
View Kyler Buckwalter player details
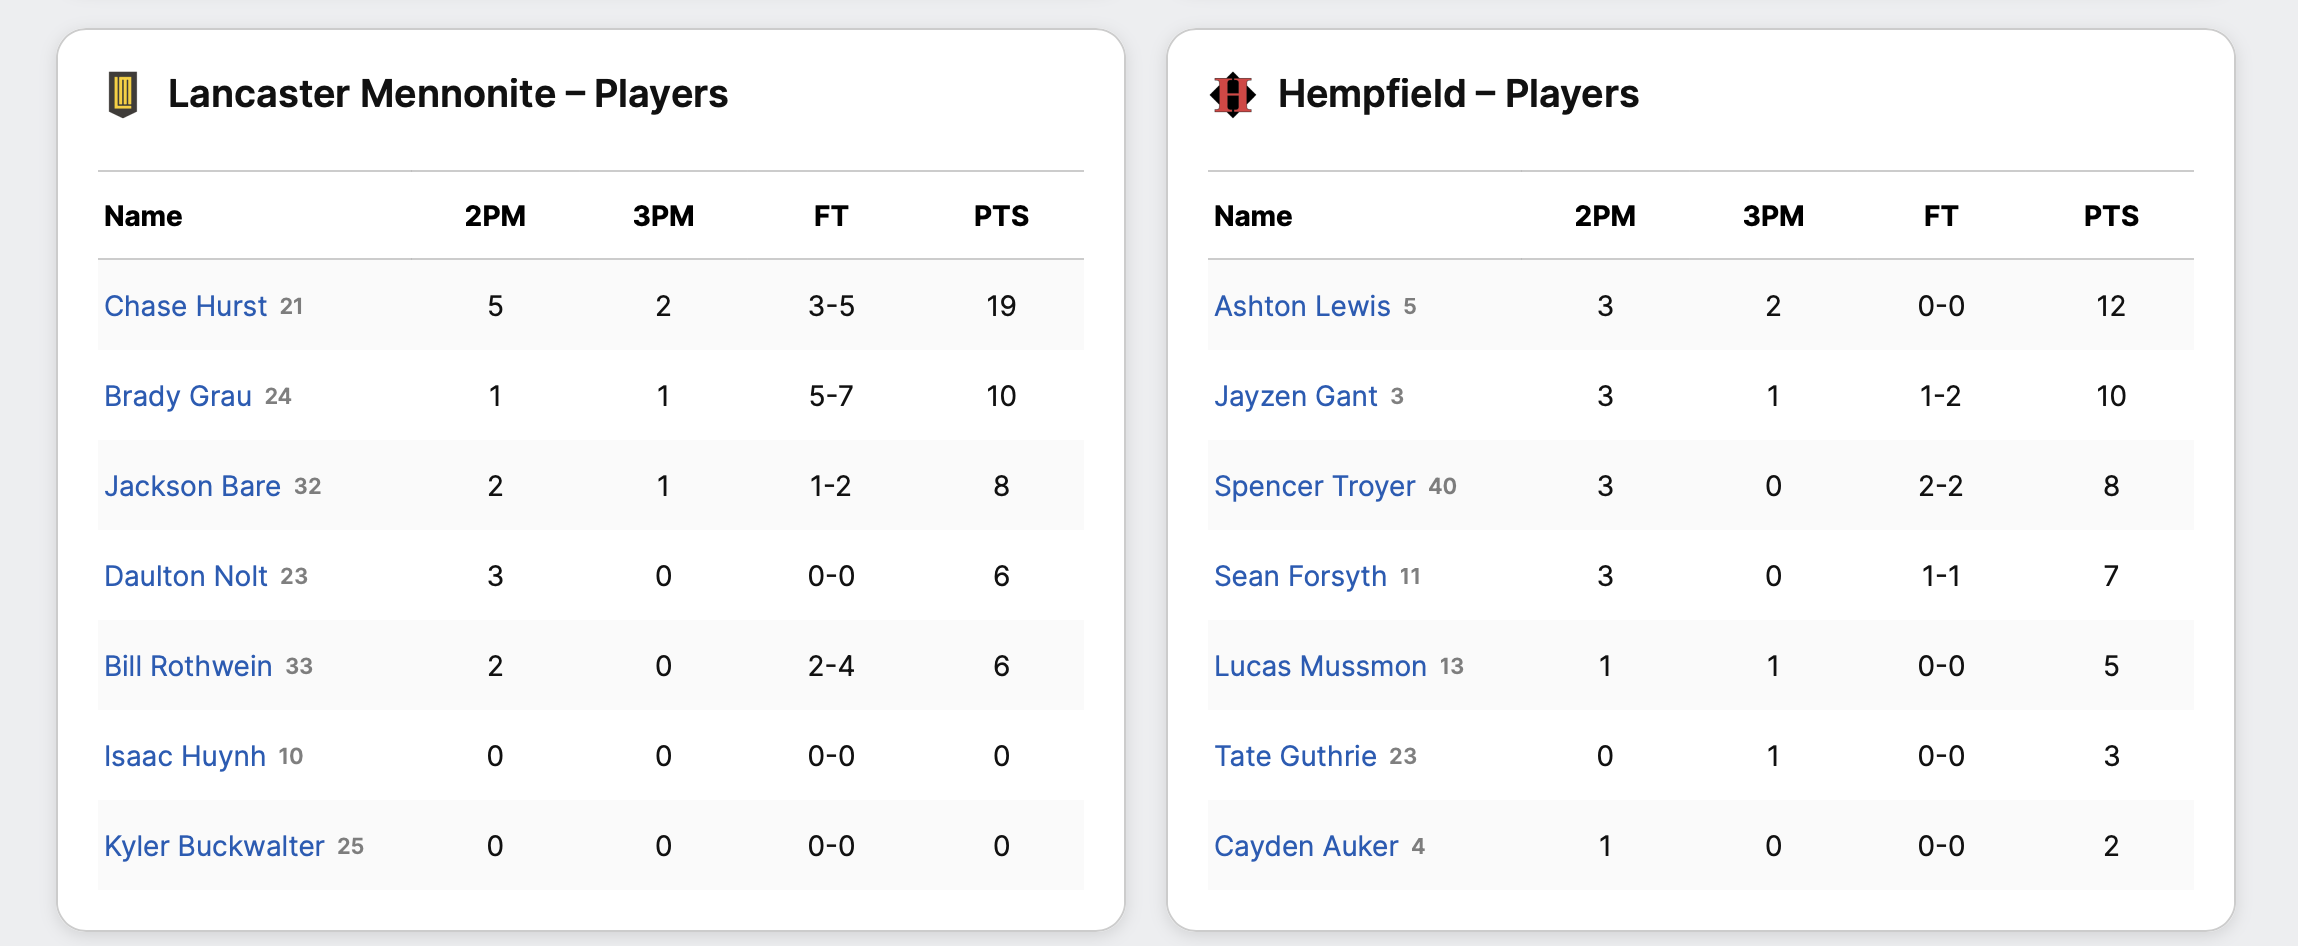[x=214, y=846]
